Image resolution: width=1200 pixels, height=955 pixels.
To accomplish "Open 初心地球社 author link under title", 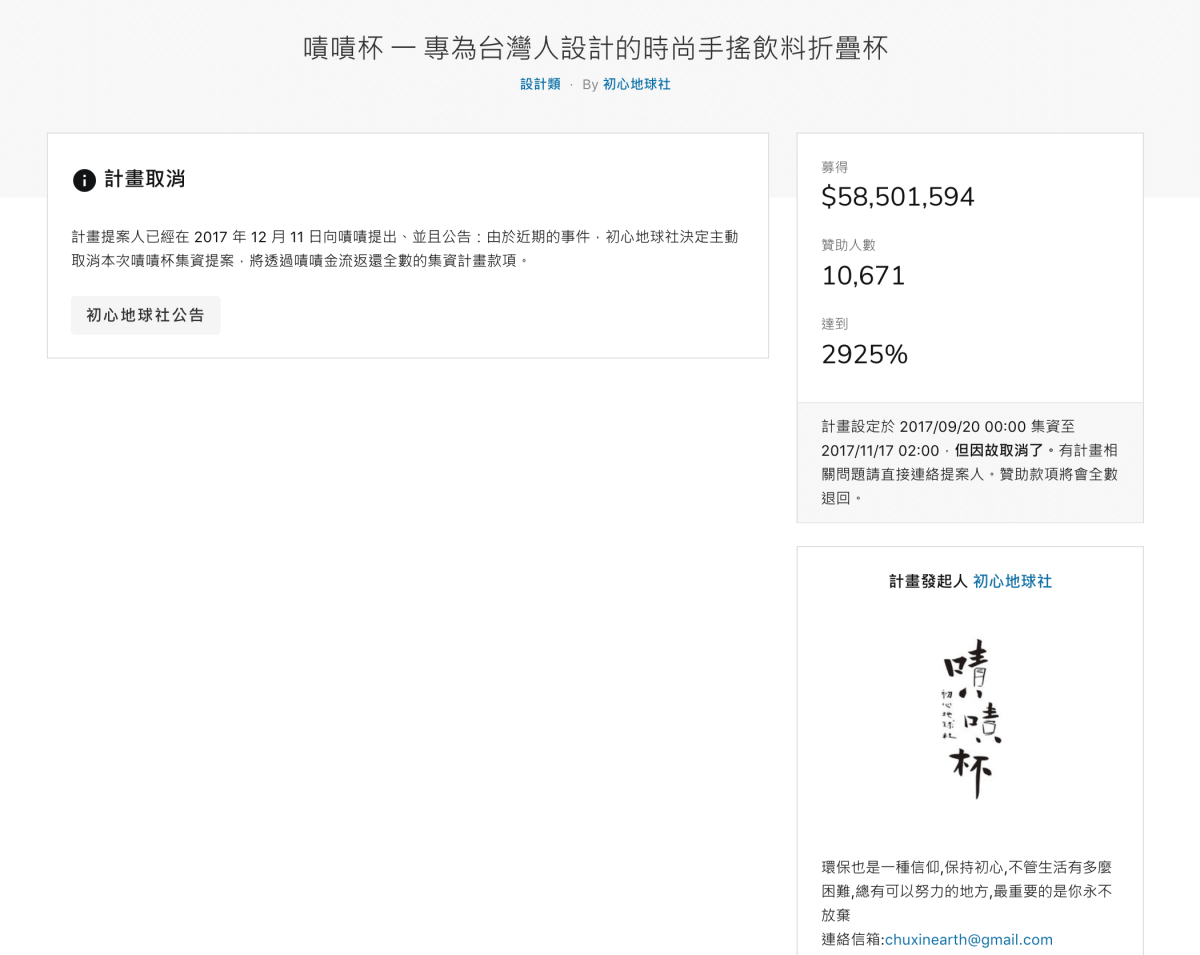I will click(x=636, y=85).
